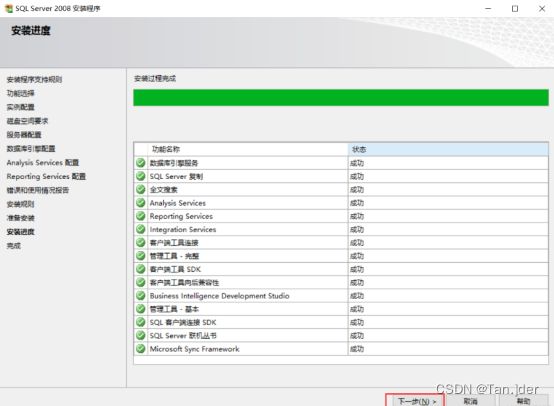
Task: Click the 全文搜索 feature name
Action: (x=164, y=189)
